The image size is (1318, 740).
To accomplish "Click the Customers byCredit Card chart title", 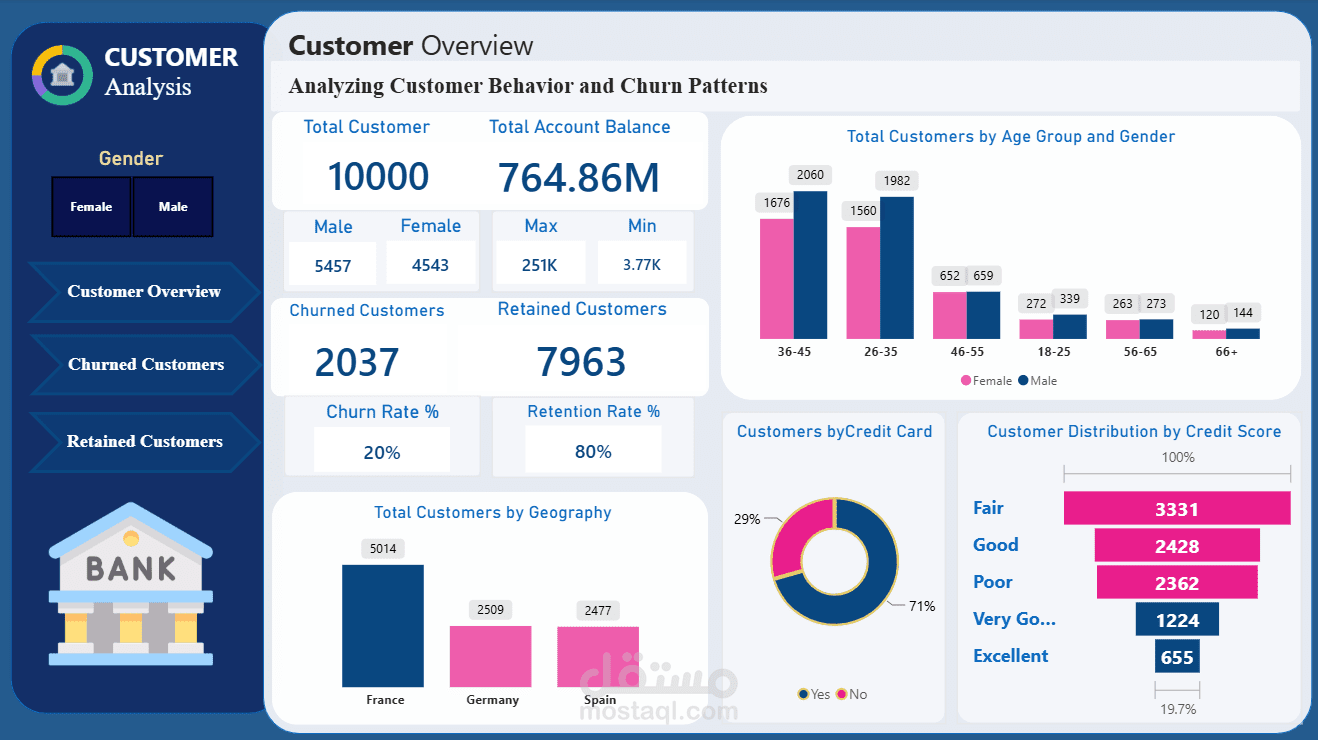I will point(834,432).
